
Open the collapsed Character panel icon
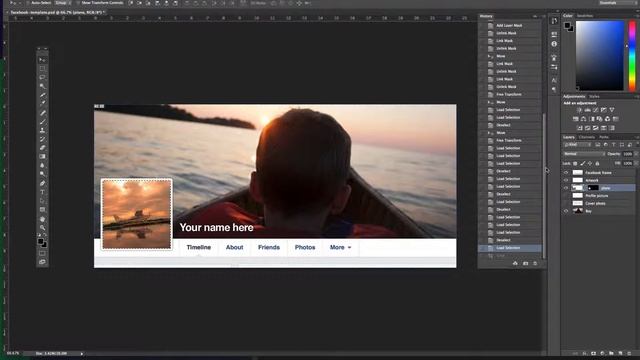click(554, 80)
